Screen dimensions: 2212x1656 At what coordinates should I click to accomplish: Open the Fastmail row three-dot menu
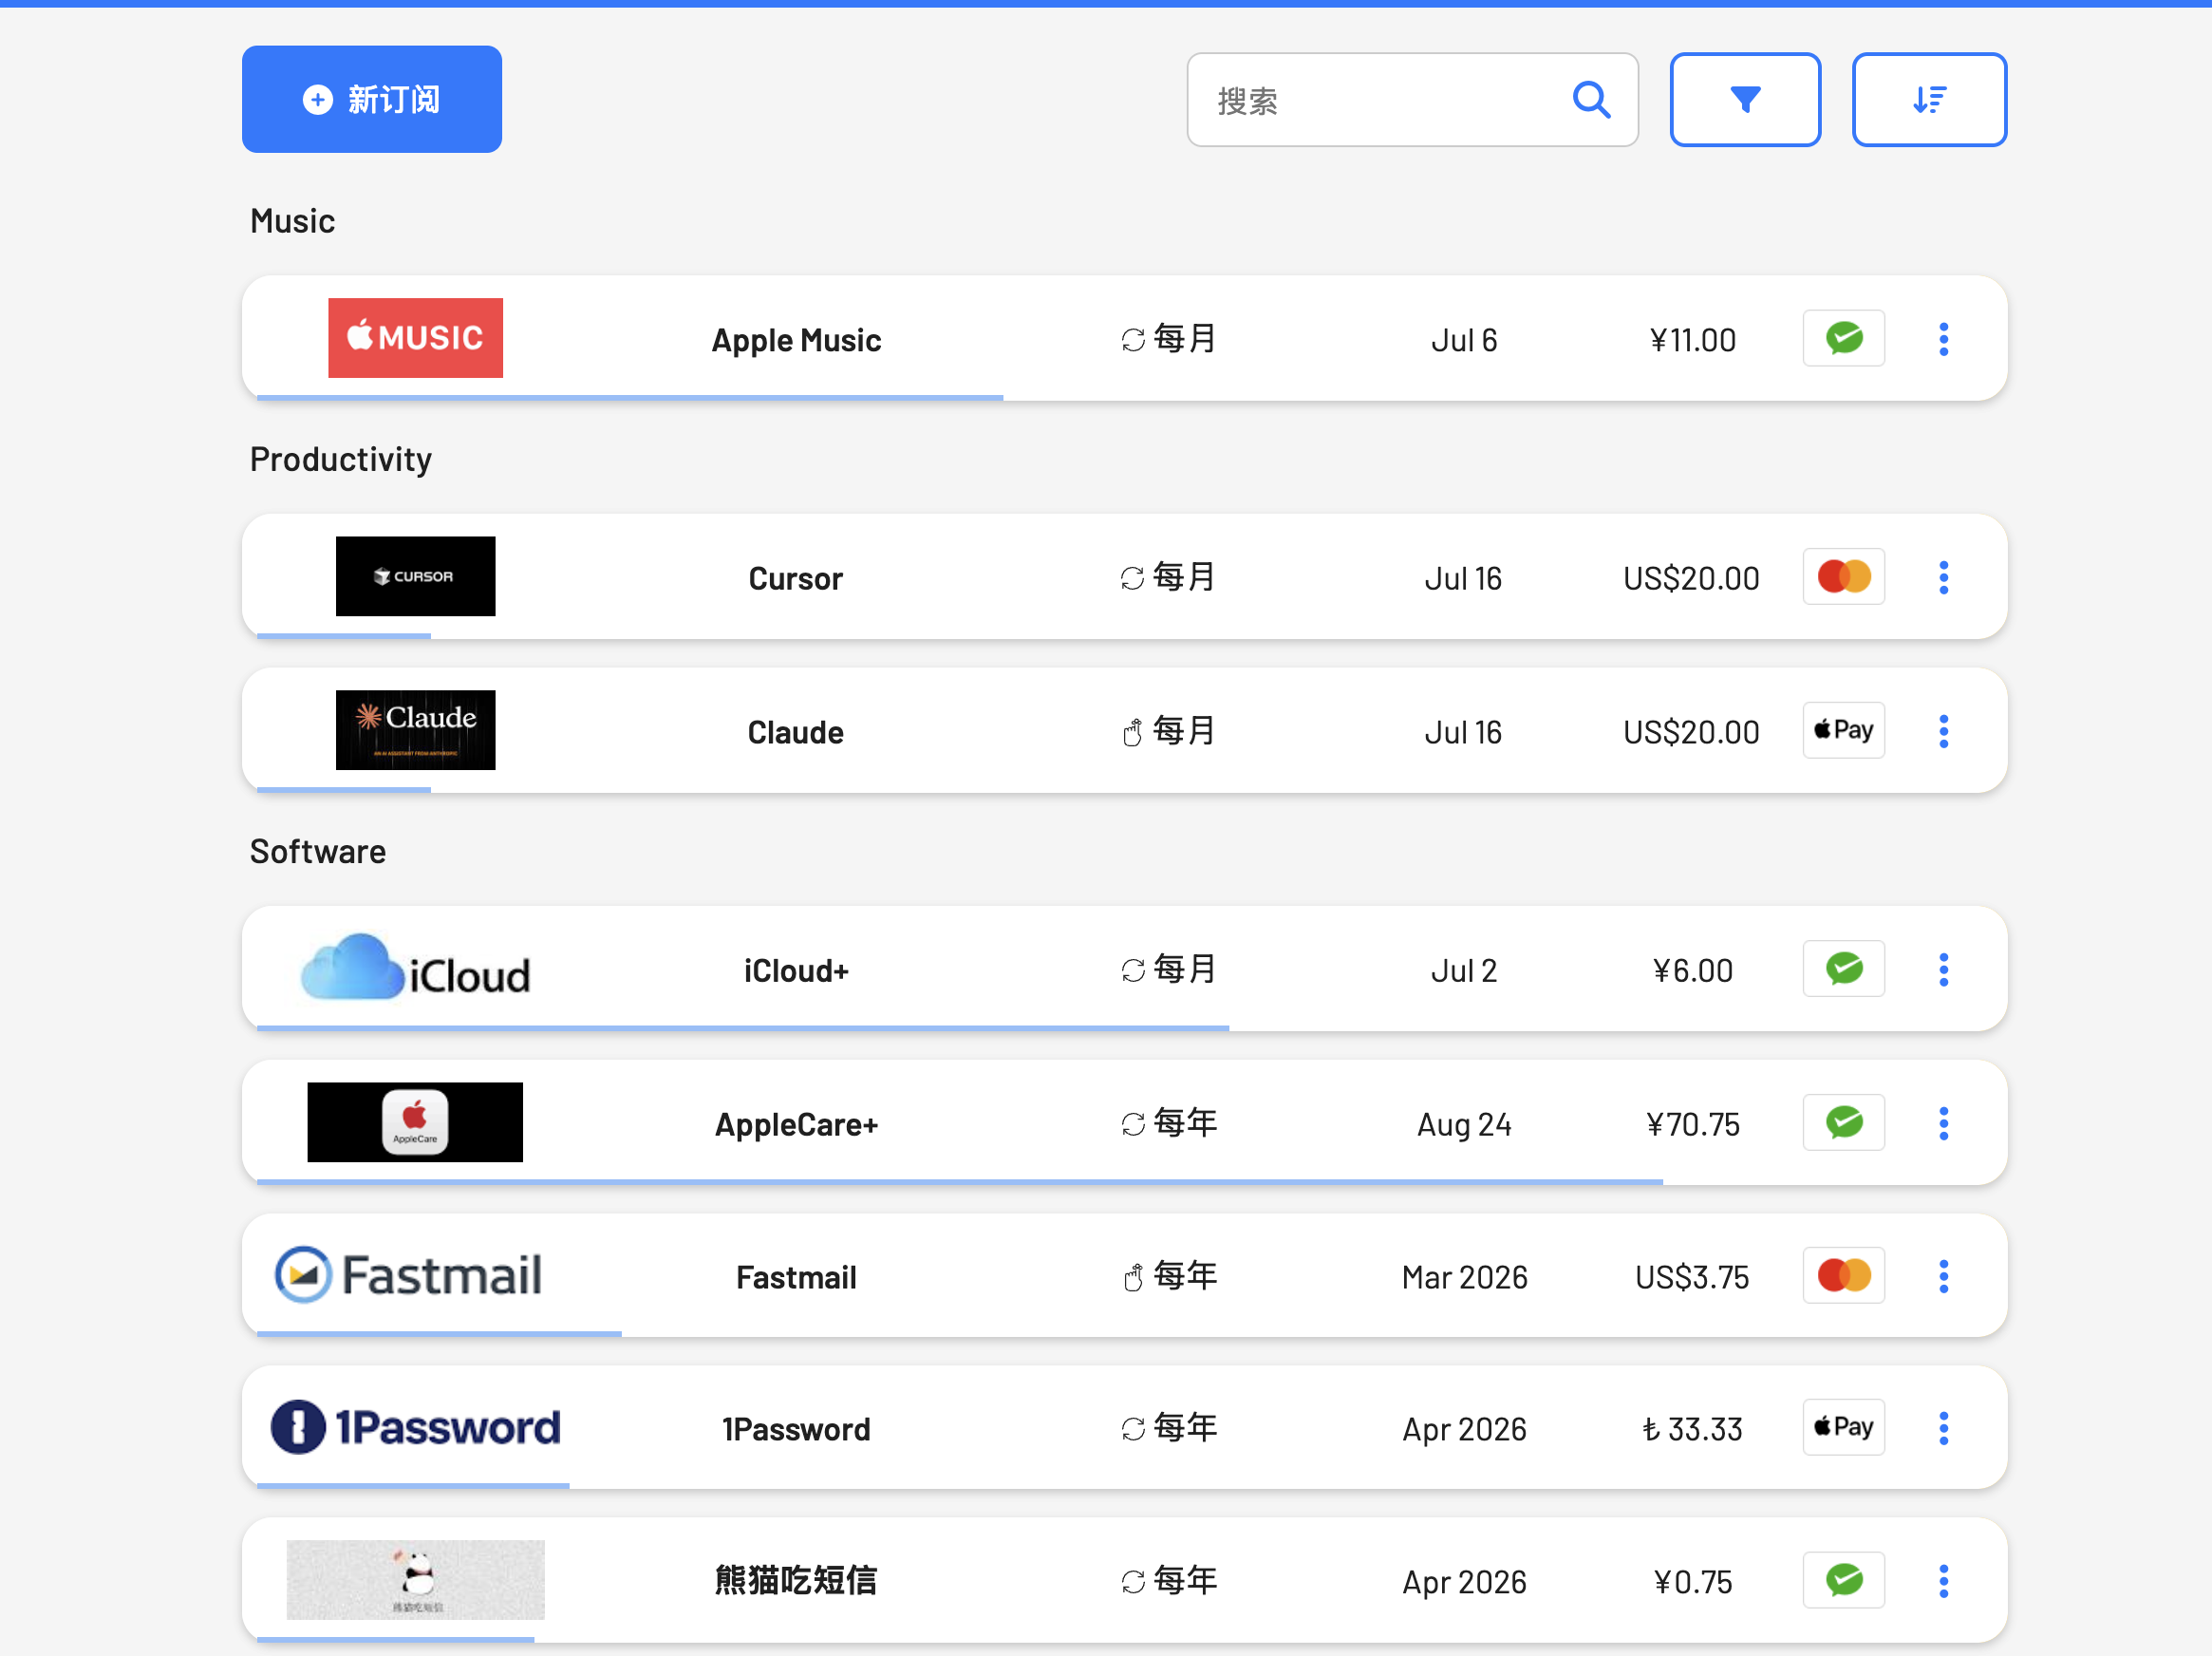coord(1944,1276)
